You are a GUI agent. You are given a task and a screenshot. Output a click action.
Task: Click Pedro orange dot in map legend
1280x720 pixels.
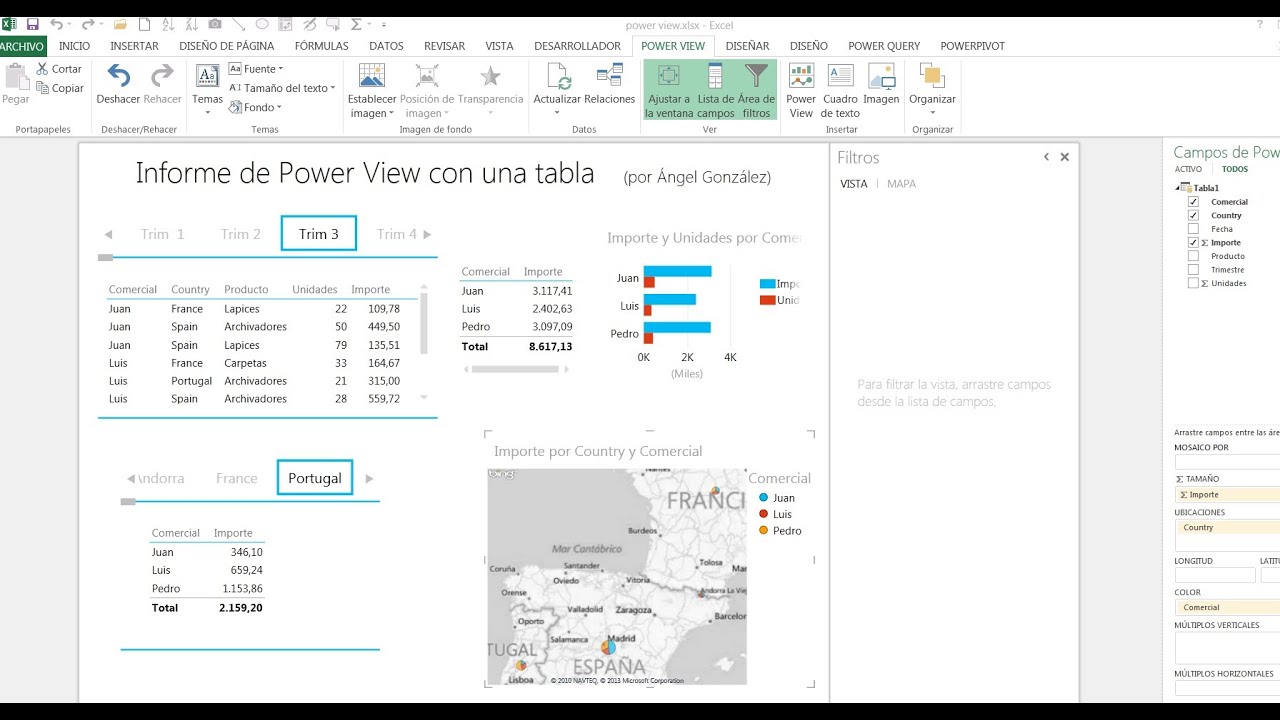click(764, 530)
